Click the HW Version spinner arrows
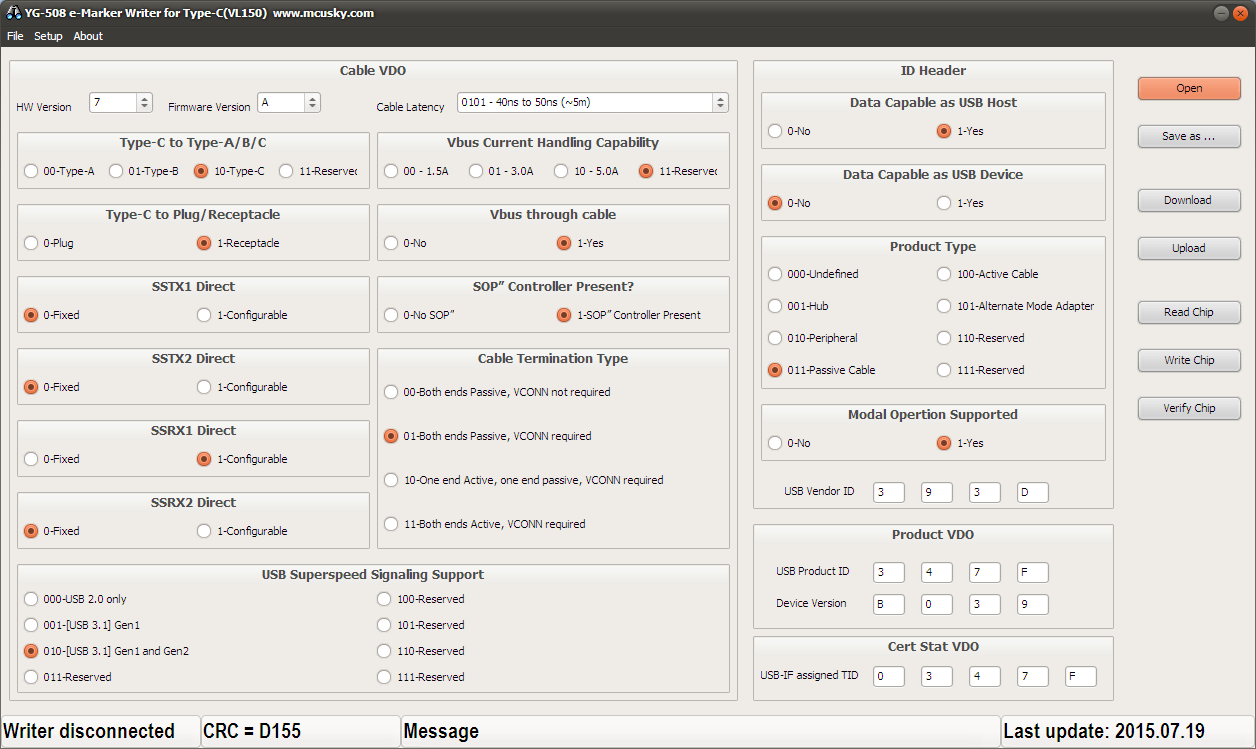Viewport: 1256px width, 749px height. (x=144, y=102)
